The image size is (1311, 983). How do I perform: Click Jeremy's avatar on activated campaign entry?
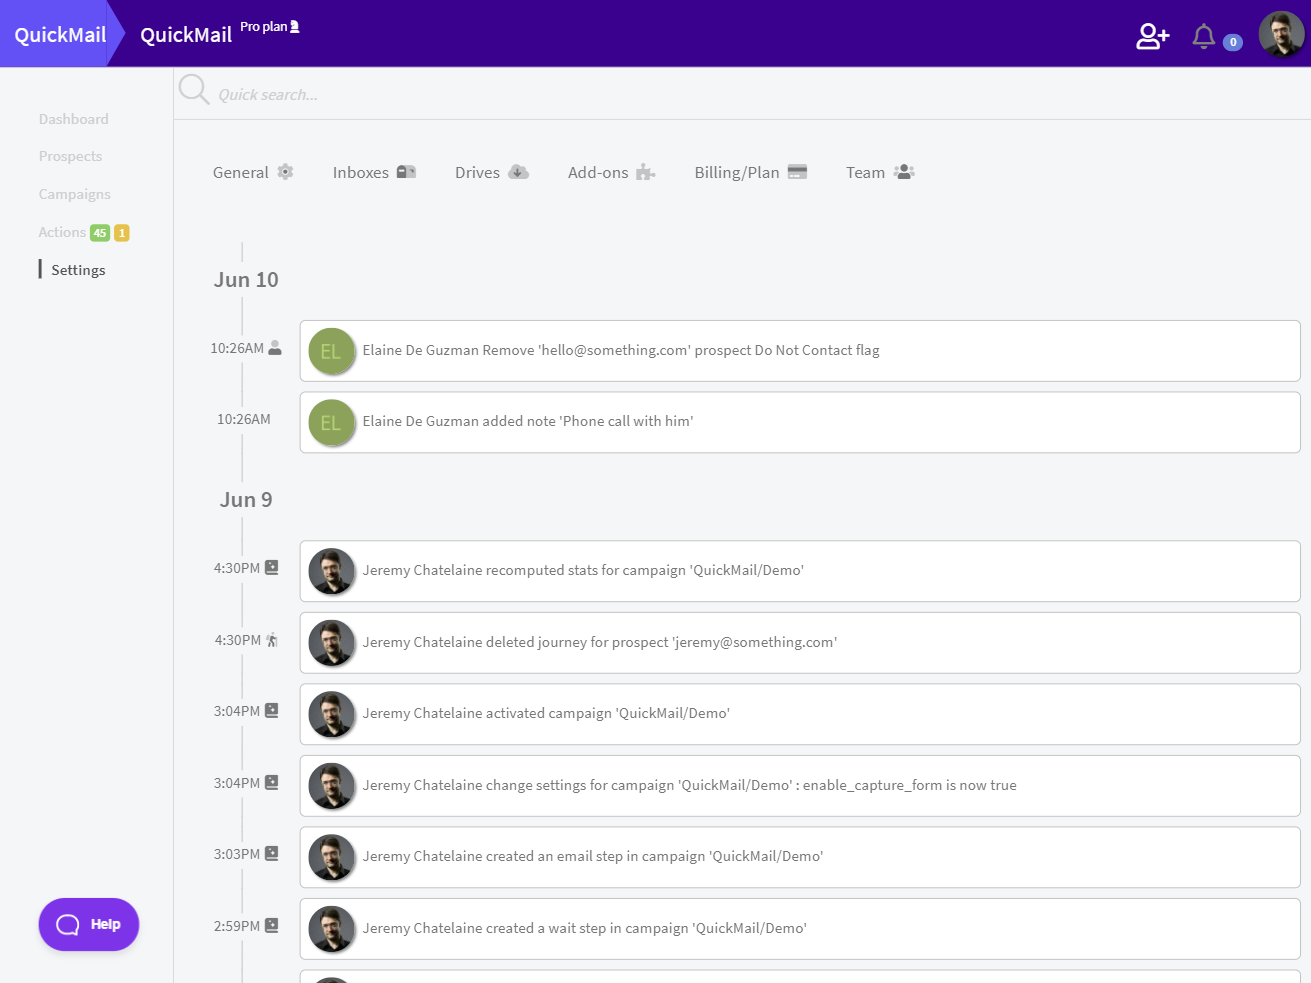(331, 715)
